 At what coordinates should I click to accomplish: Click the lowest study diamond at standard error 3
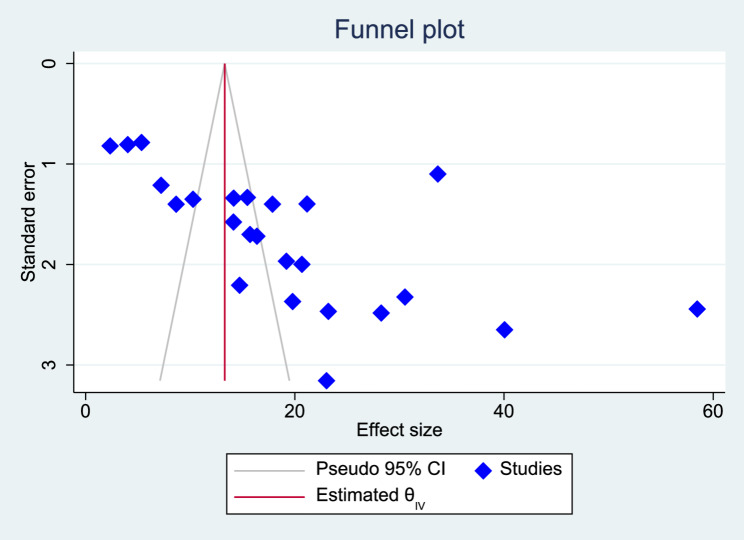[326, 381]
